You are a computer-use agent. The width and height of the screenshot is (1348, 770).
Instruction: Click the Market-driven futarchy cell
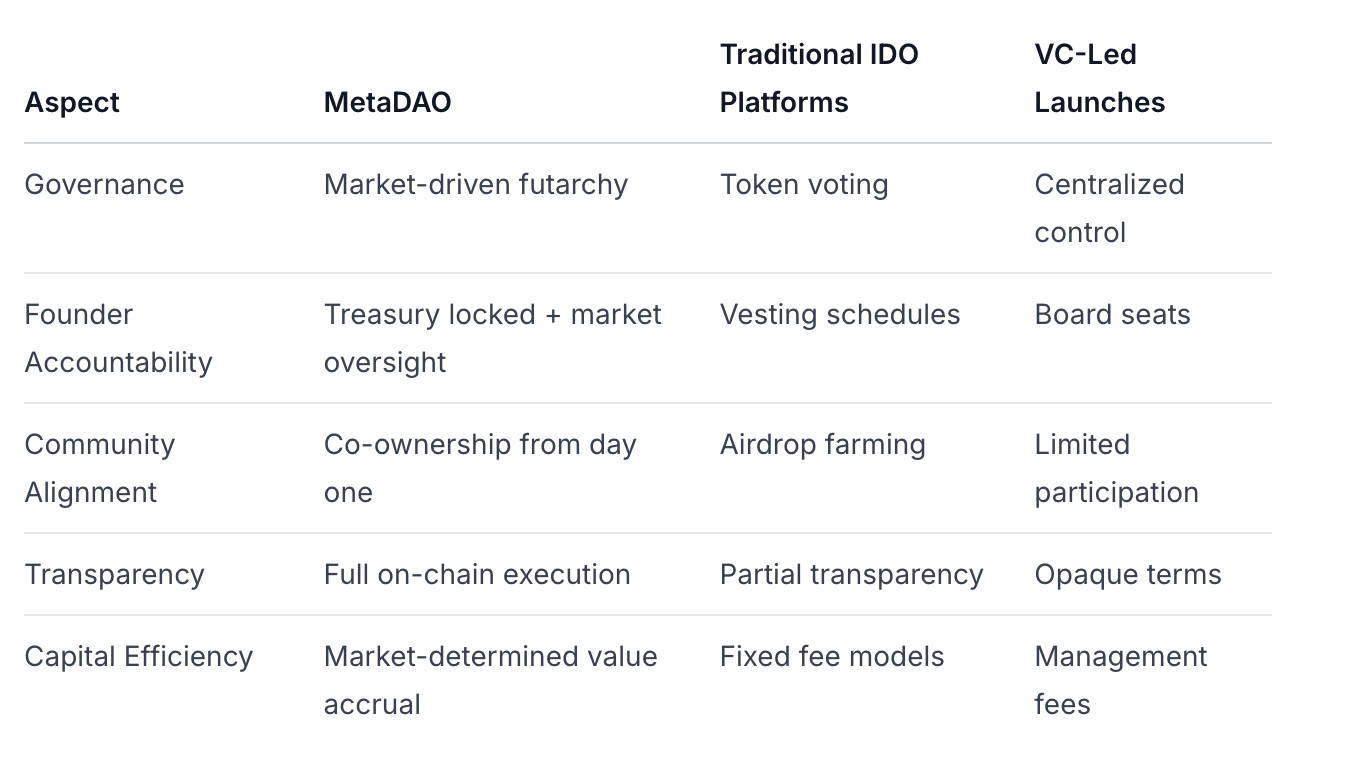click(x=475, y=185)
